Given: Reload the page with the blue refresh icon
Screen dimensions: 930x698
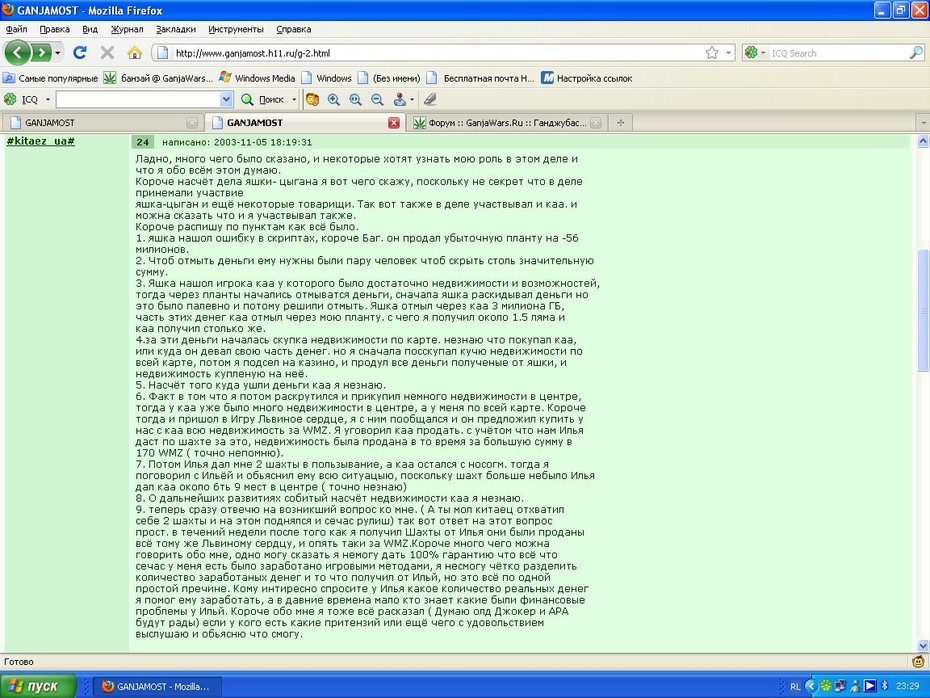Looking at the screenshot, I should 80,53.
